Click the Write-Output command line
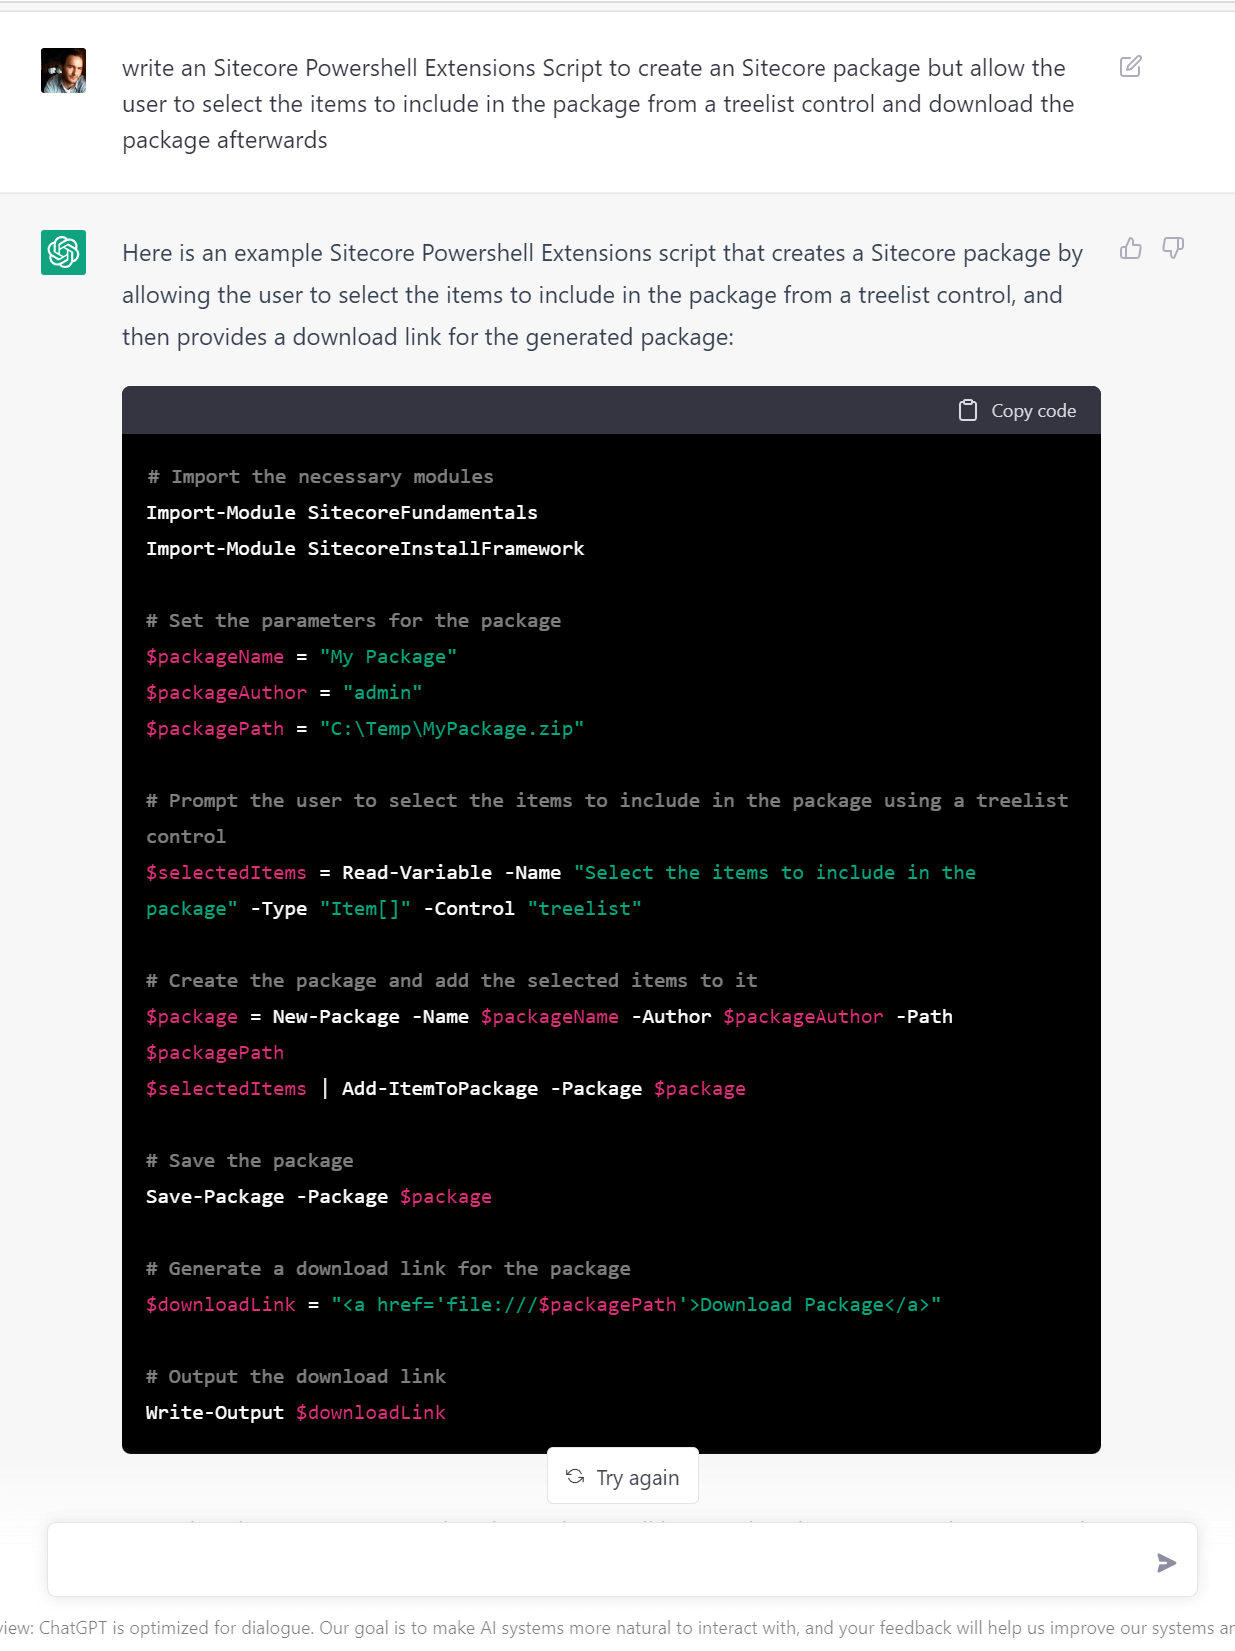 tap(296, 1413)
